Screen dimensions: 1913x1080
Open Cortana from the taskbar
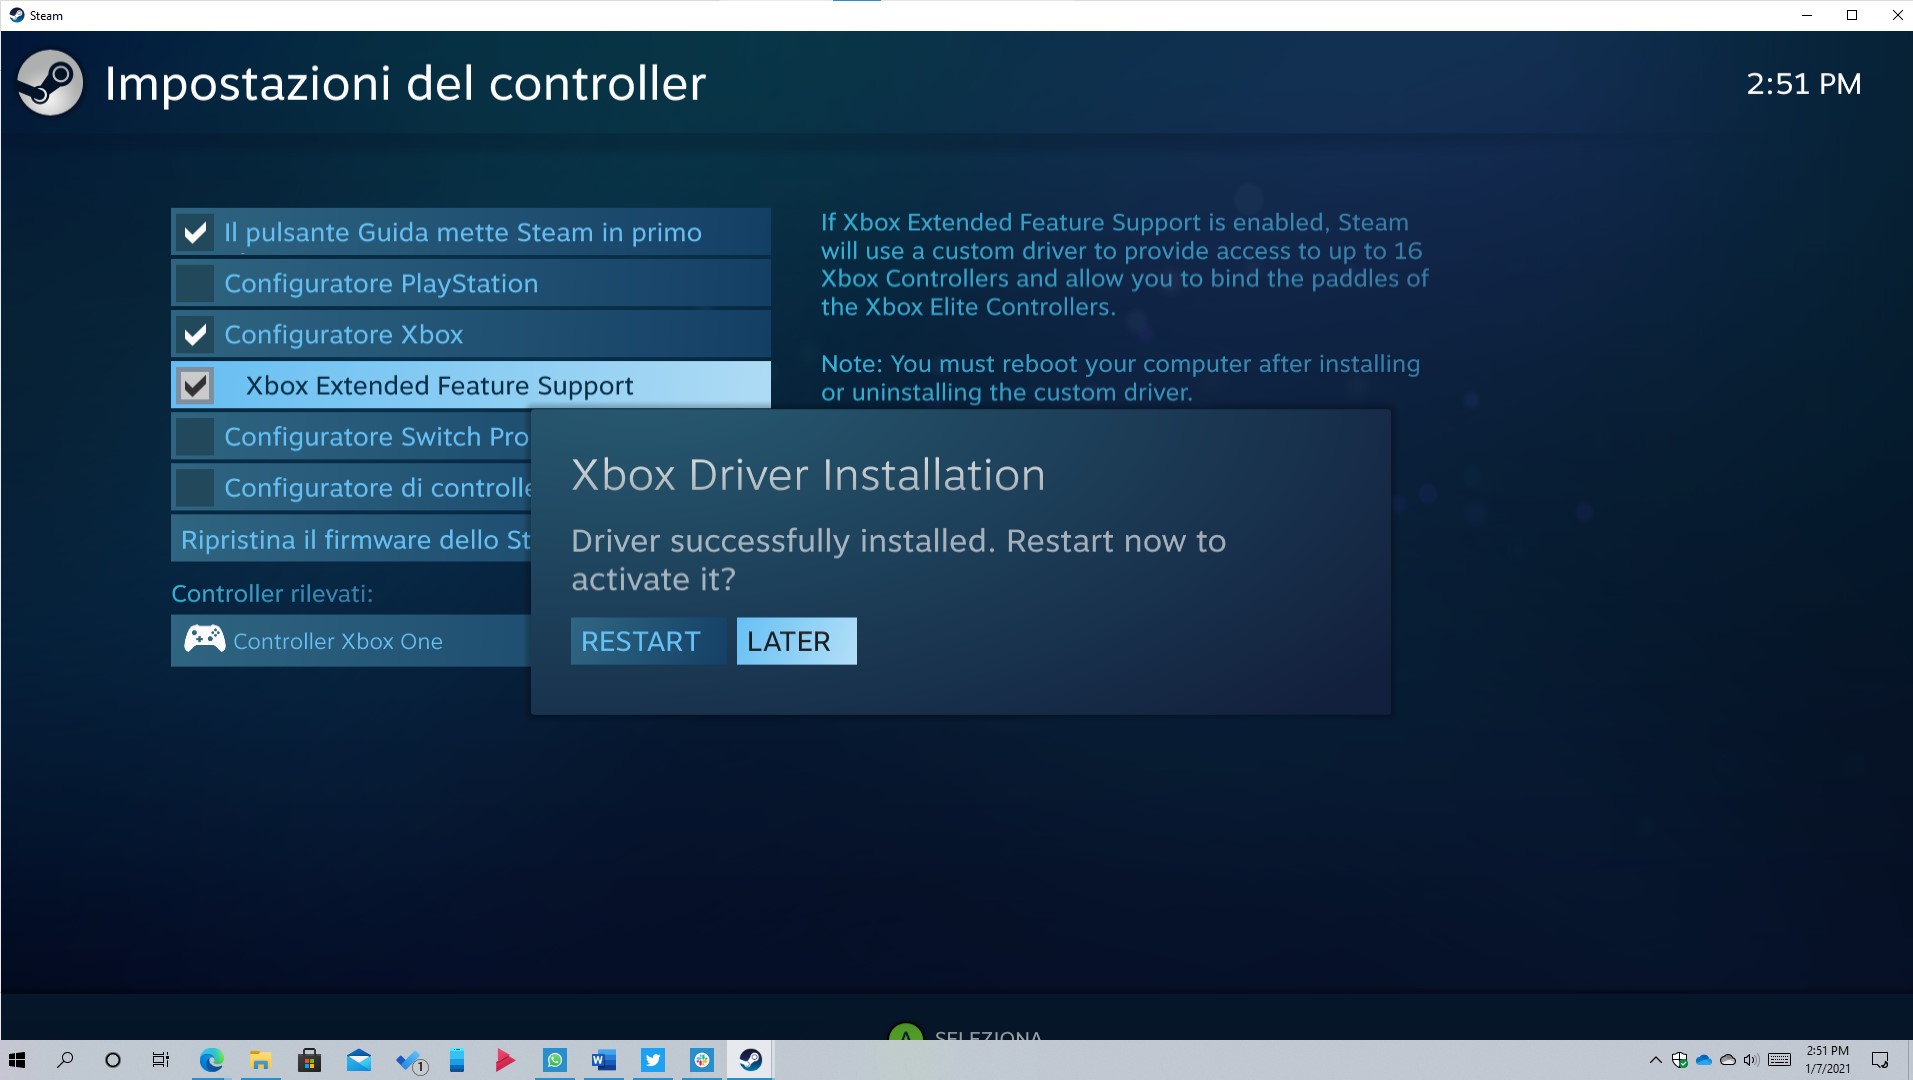pos(113,1060)
